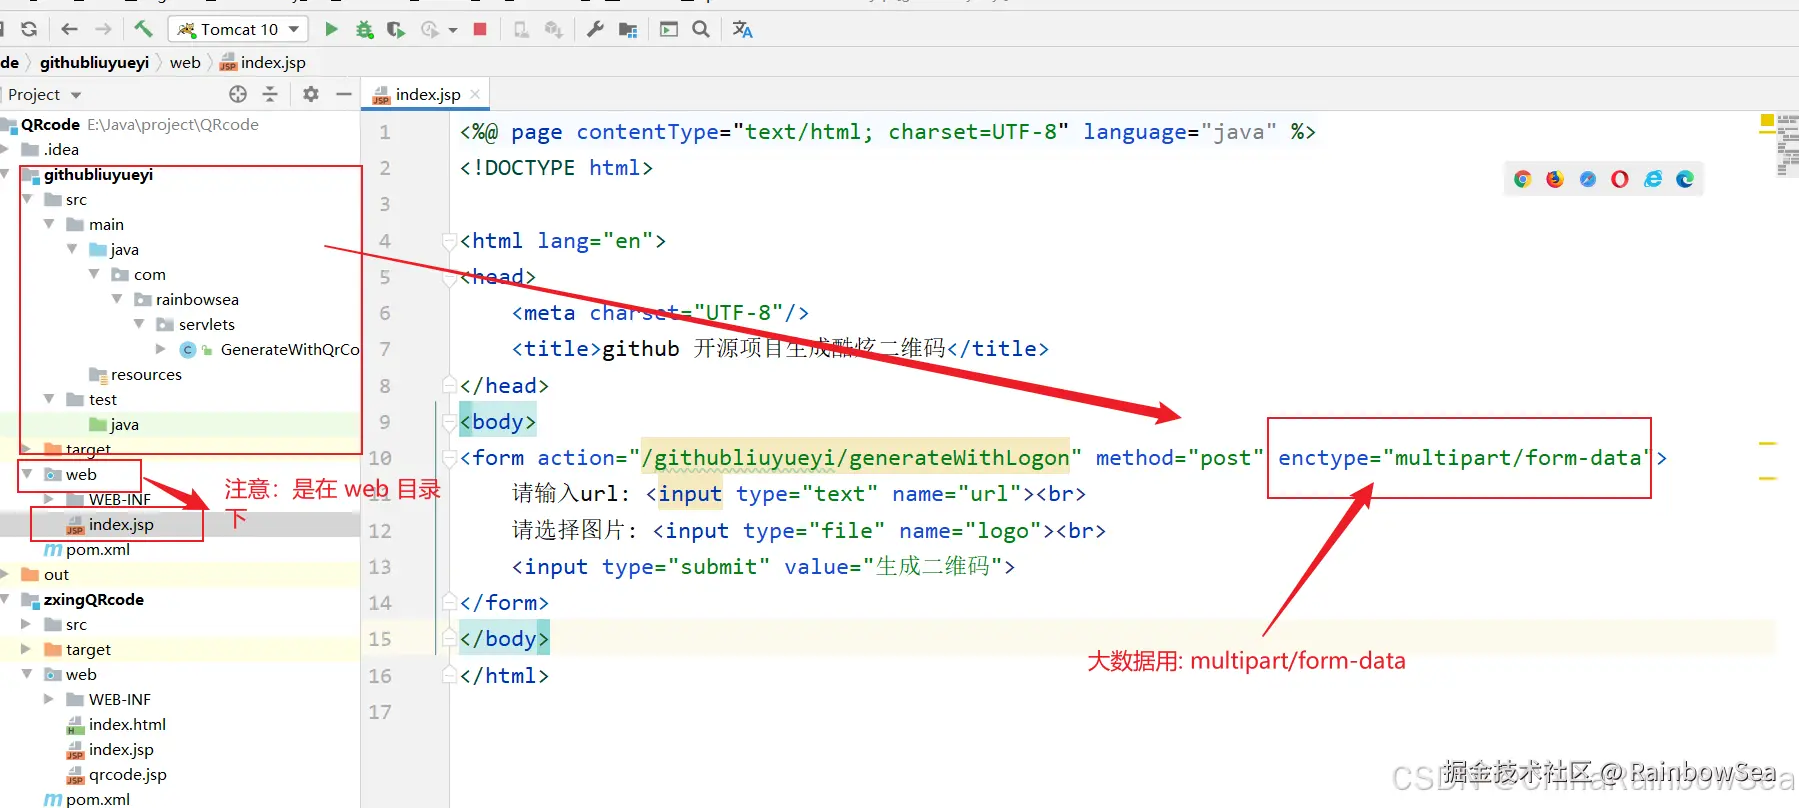
Task: Run with coverage shield icon
Action: (396, 30)
